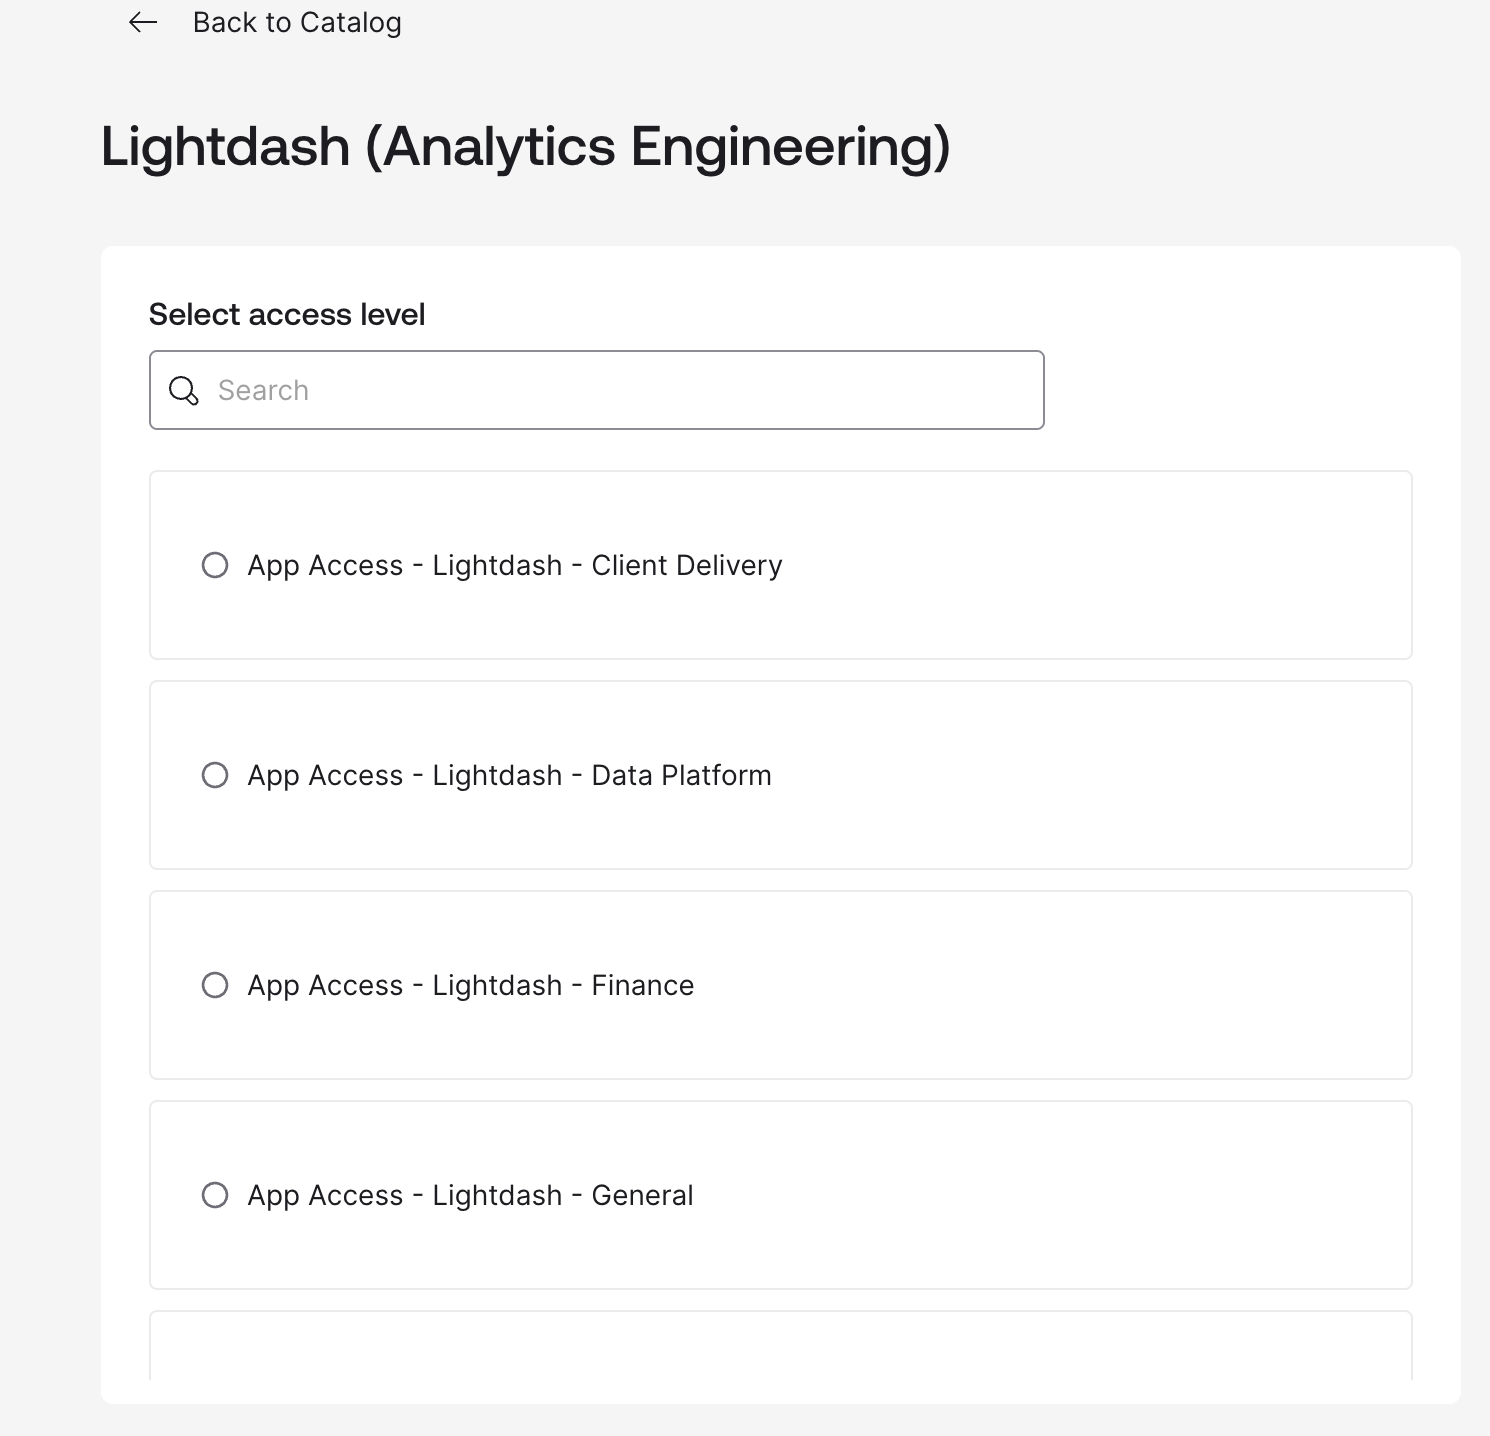The height and width of the screenshot is (1436, 1490).
Task: Click the 'Lightdash (Analytics Engineering)' page heading
Action: point(525,146)
